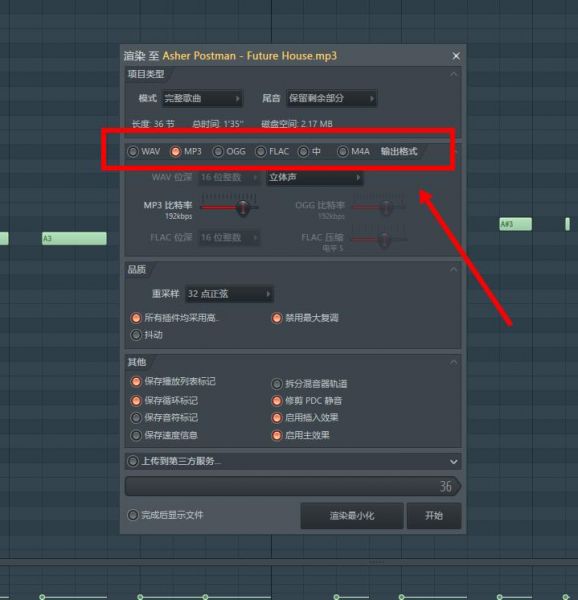Adjust the MP3 比特率 slider knob
578x600 pixels.
click(x=243, y=208)
